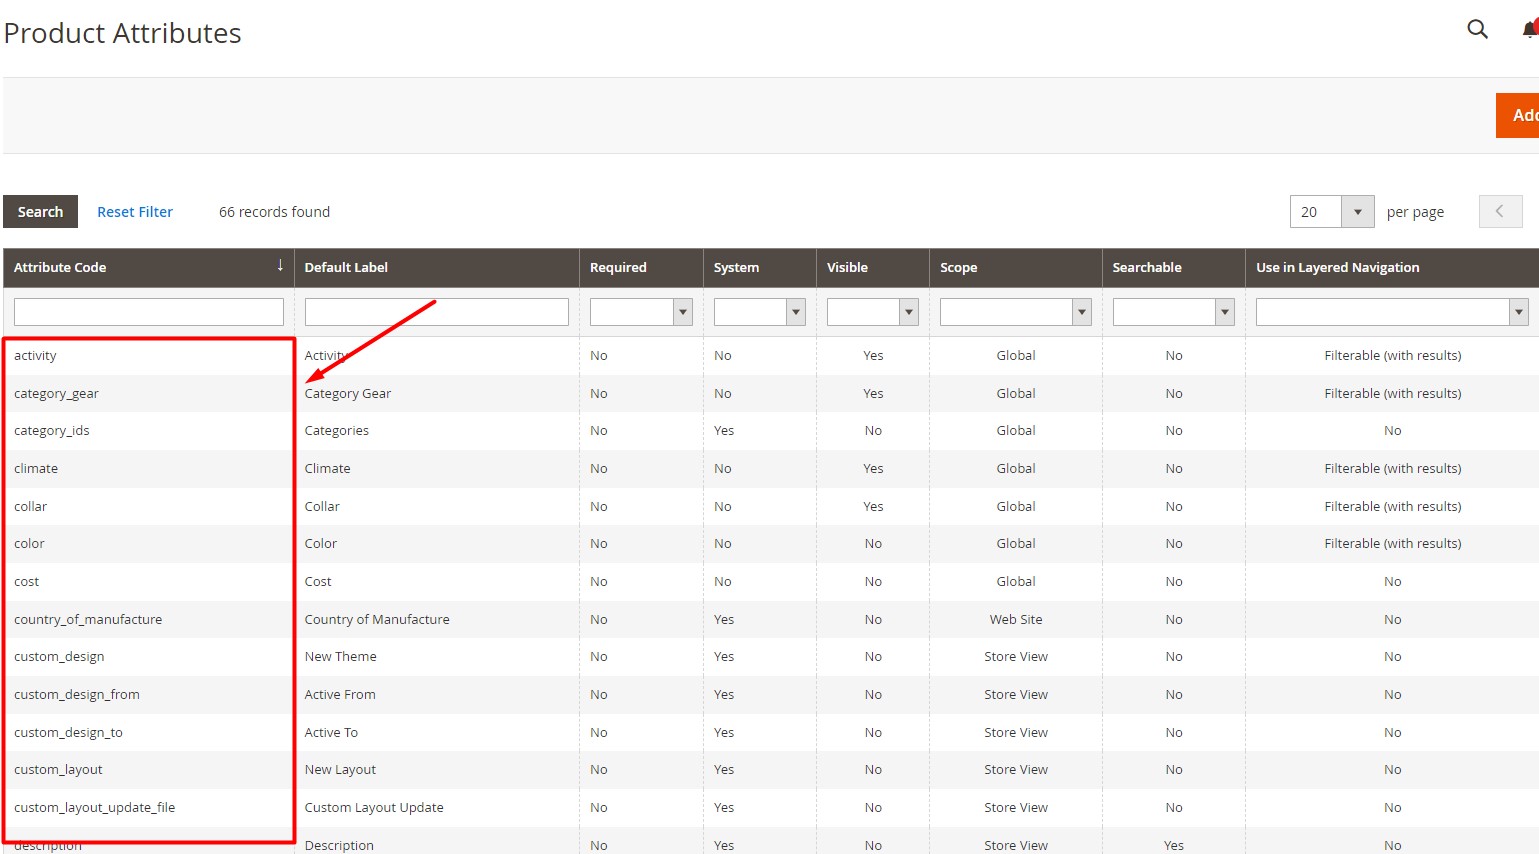This screenshot has height=854, width=1539.
Task: Sort by Scope column header
Action: (958, 267)
